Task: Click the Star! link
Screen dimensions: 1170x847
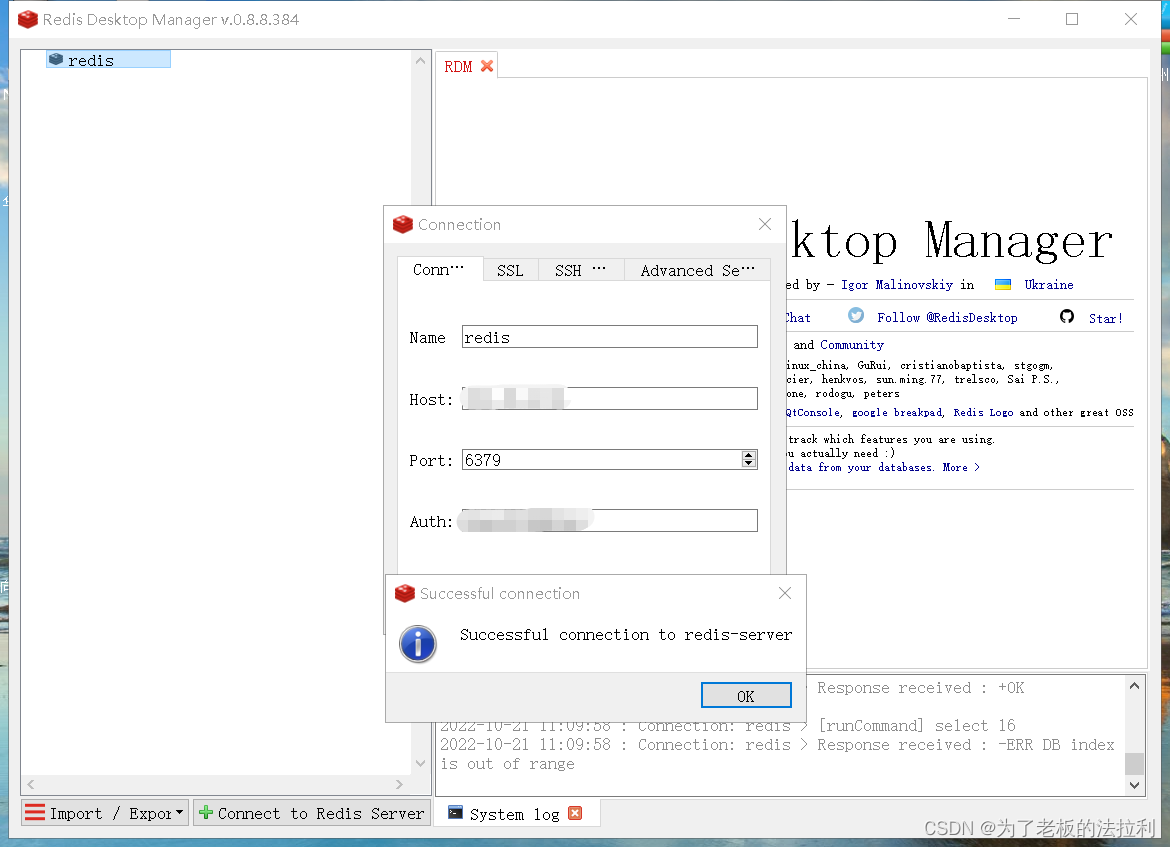Action: [x=1106, y=319]
